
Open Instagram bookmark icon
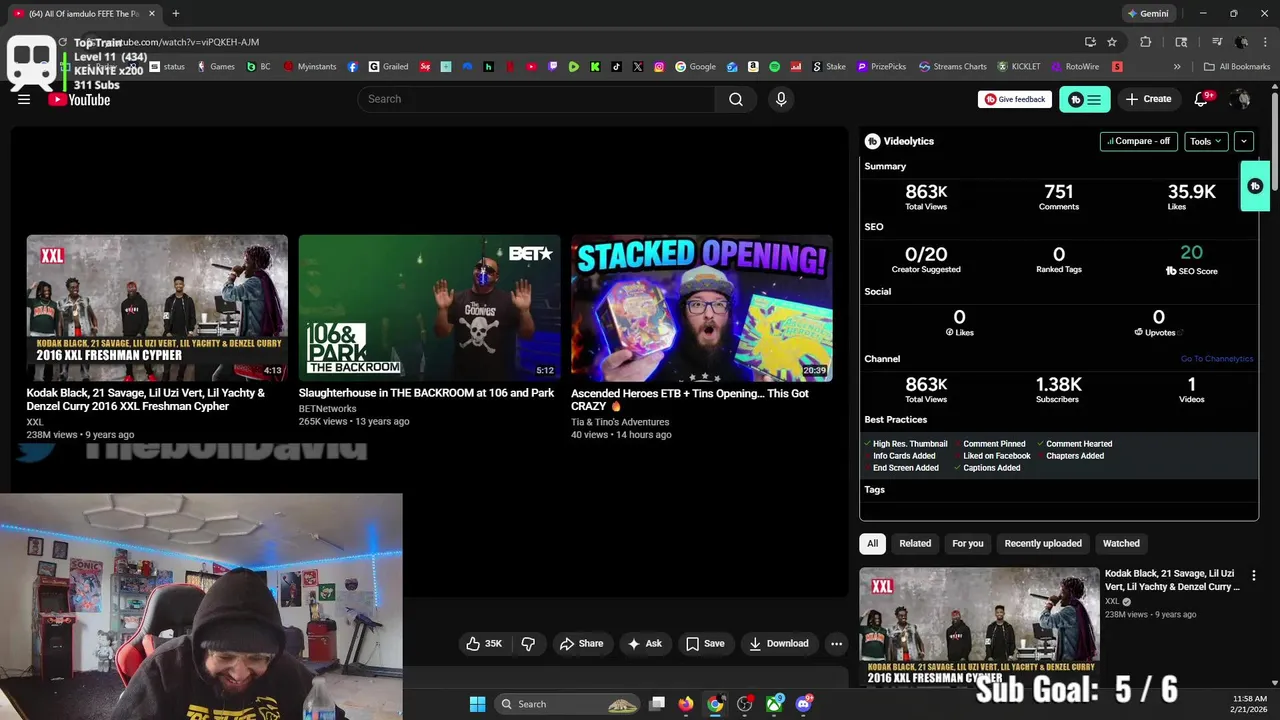[659, 67]
